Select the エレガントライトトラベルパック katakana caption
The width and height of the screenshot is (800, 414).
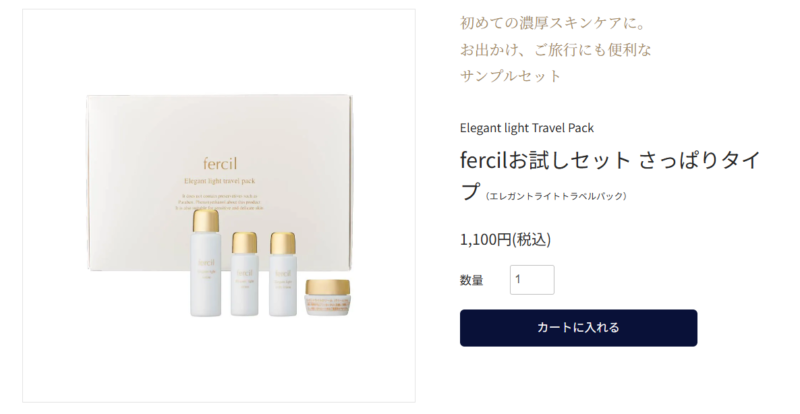tap(556, 196)
